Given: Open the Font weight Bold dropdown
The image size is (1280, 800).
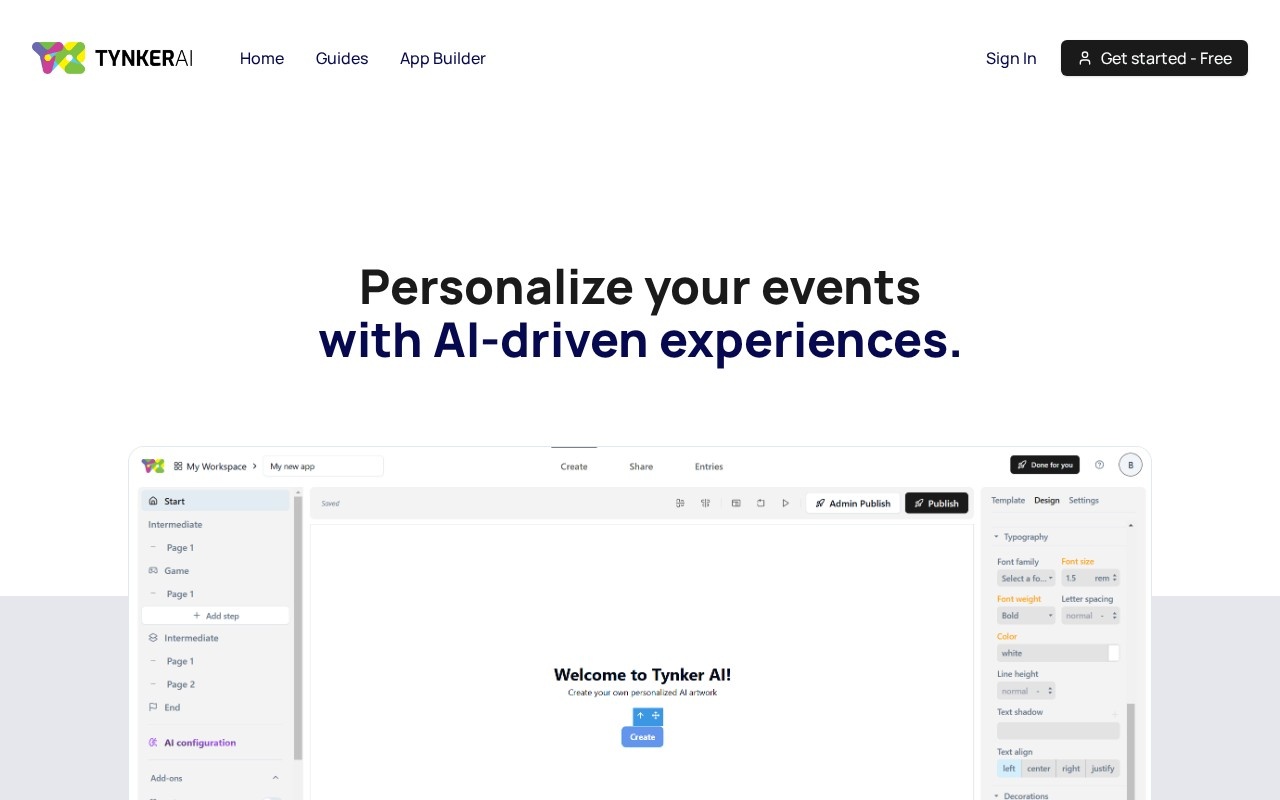Looking at the screenshot, I should tap(1026, 616).
